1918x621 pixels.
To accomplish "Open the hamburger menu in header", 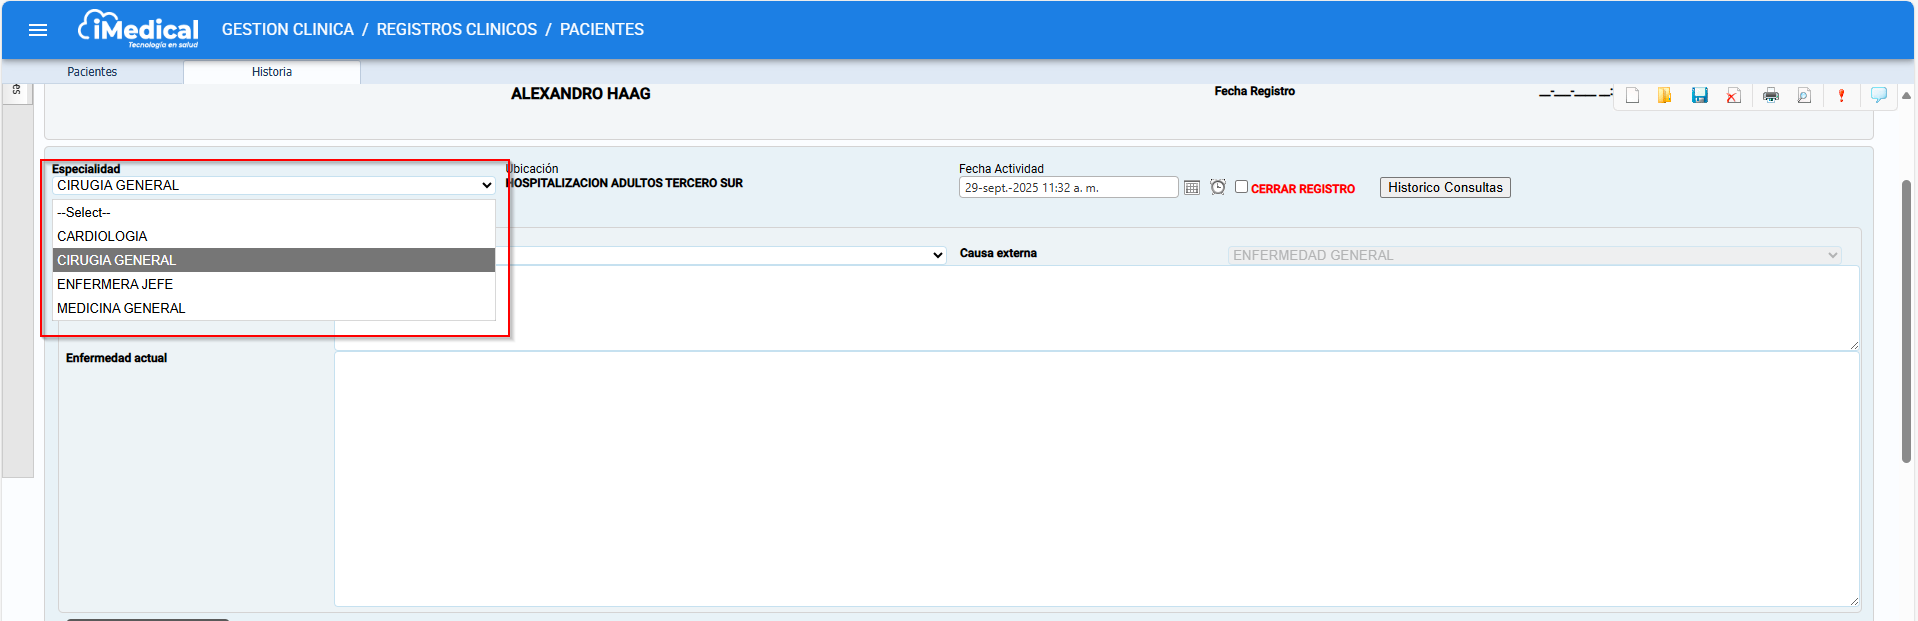I will (38, 30).
